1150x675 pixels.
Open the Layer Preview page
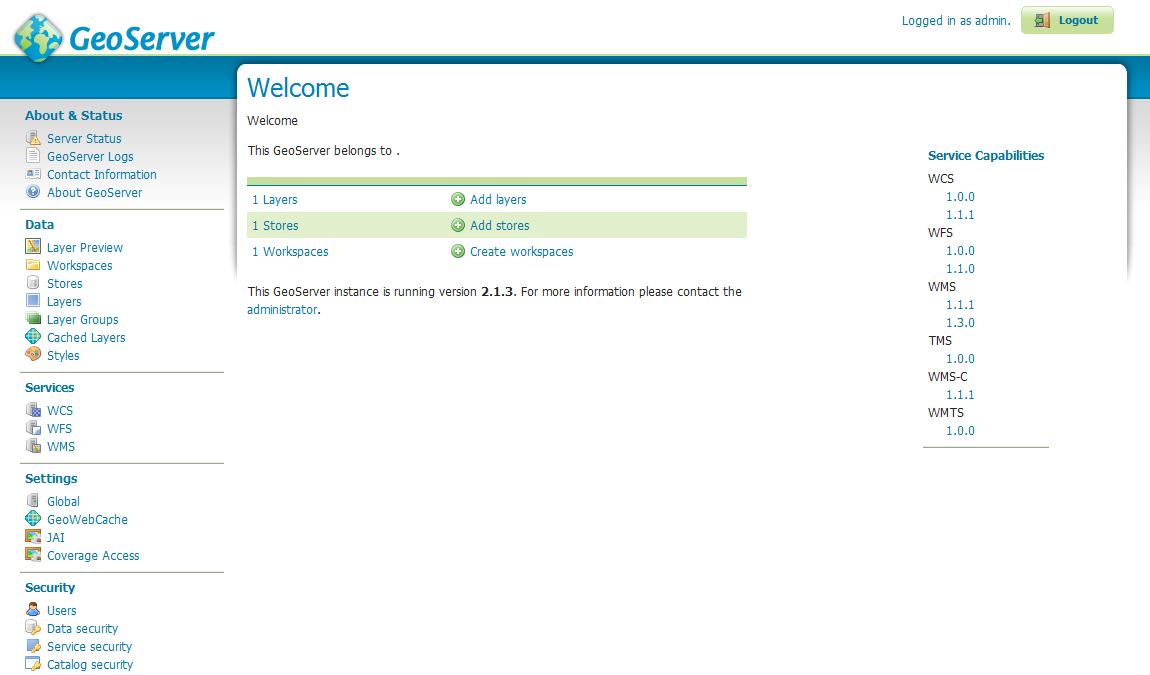click(85, 247)
